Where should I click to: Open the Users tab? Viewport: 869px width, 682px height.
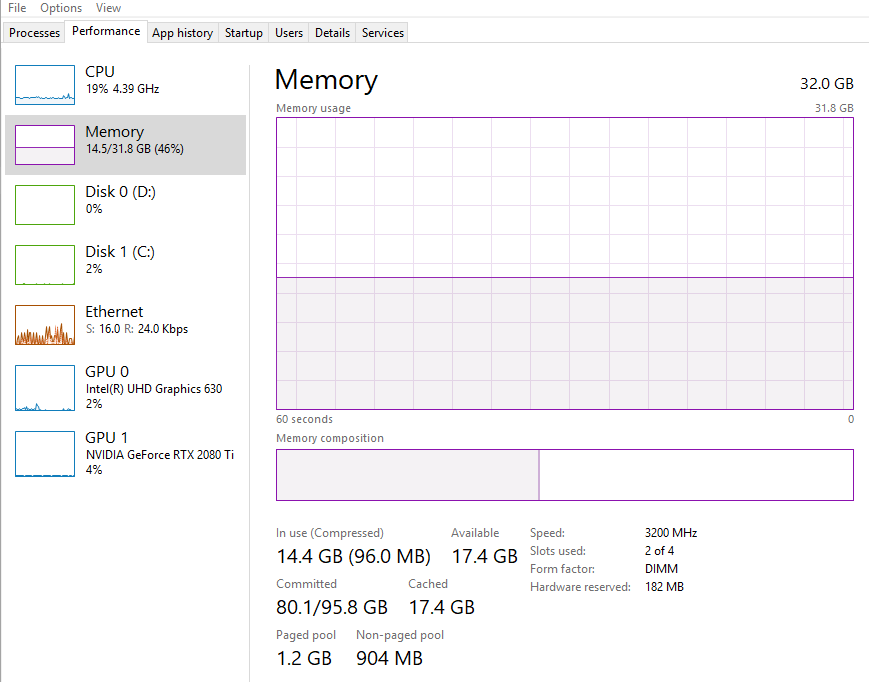click(x=288, y=32)
